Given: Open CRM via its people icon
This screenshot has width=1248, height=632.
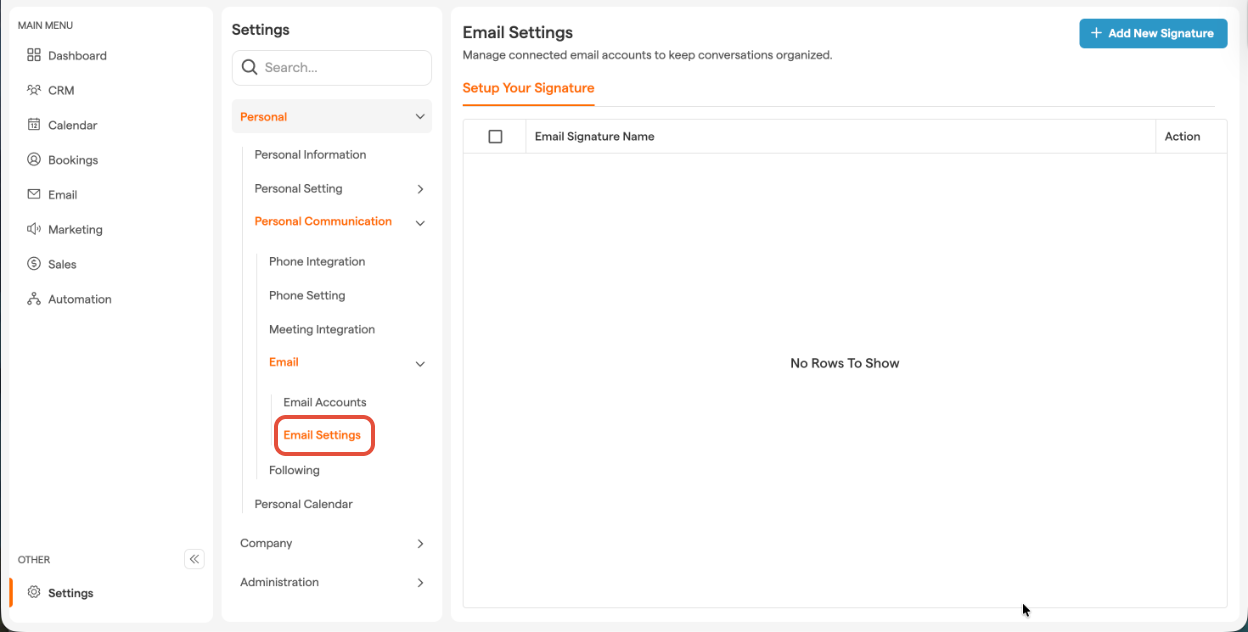Looking at the screenshot, I should click(x=34, y=90).
